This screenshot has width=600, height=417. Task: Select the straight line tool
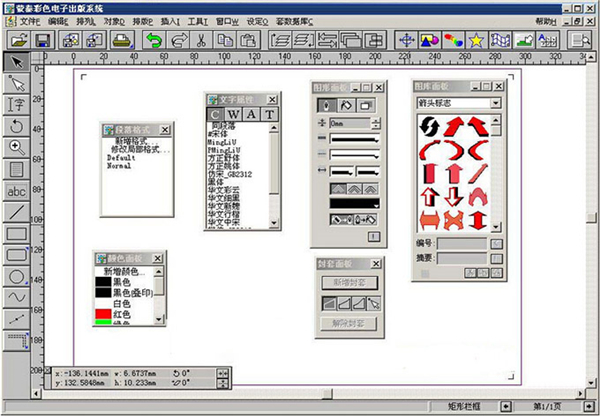15,211
